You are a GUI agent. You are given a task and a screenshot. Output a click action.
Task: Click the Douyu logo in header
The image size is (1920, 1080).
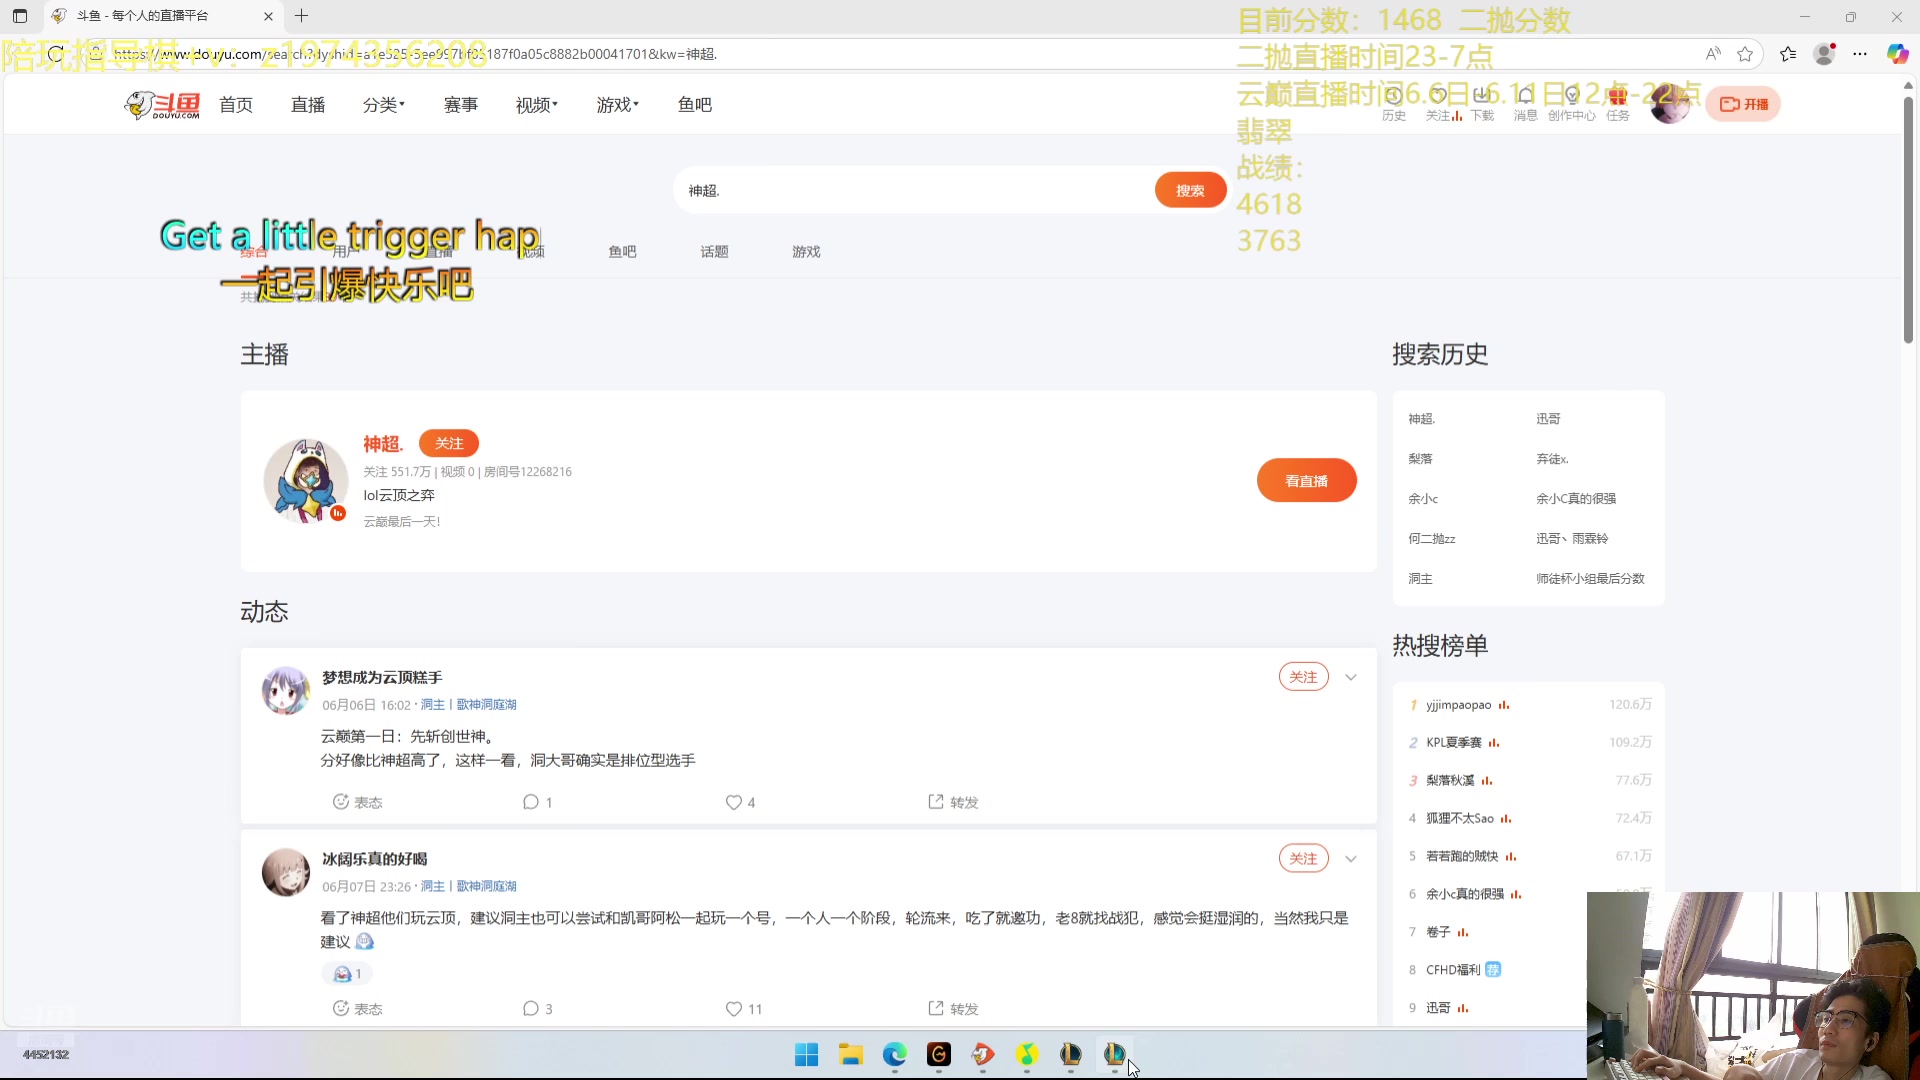point(162,105)
